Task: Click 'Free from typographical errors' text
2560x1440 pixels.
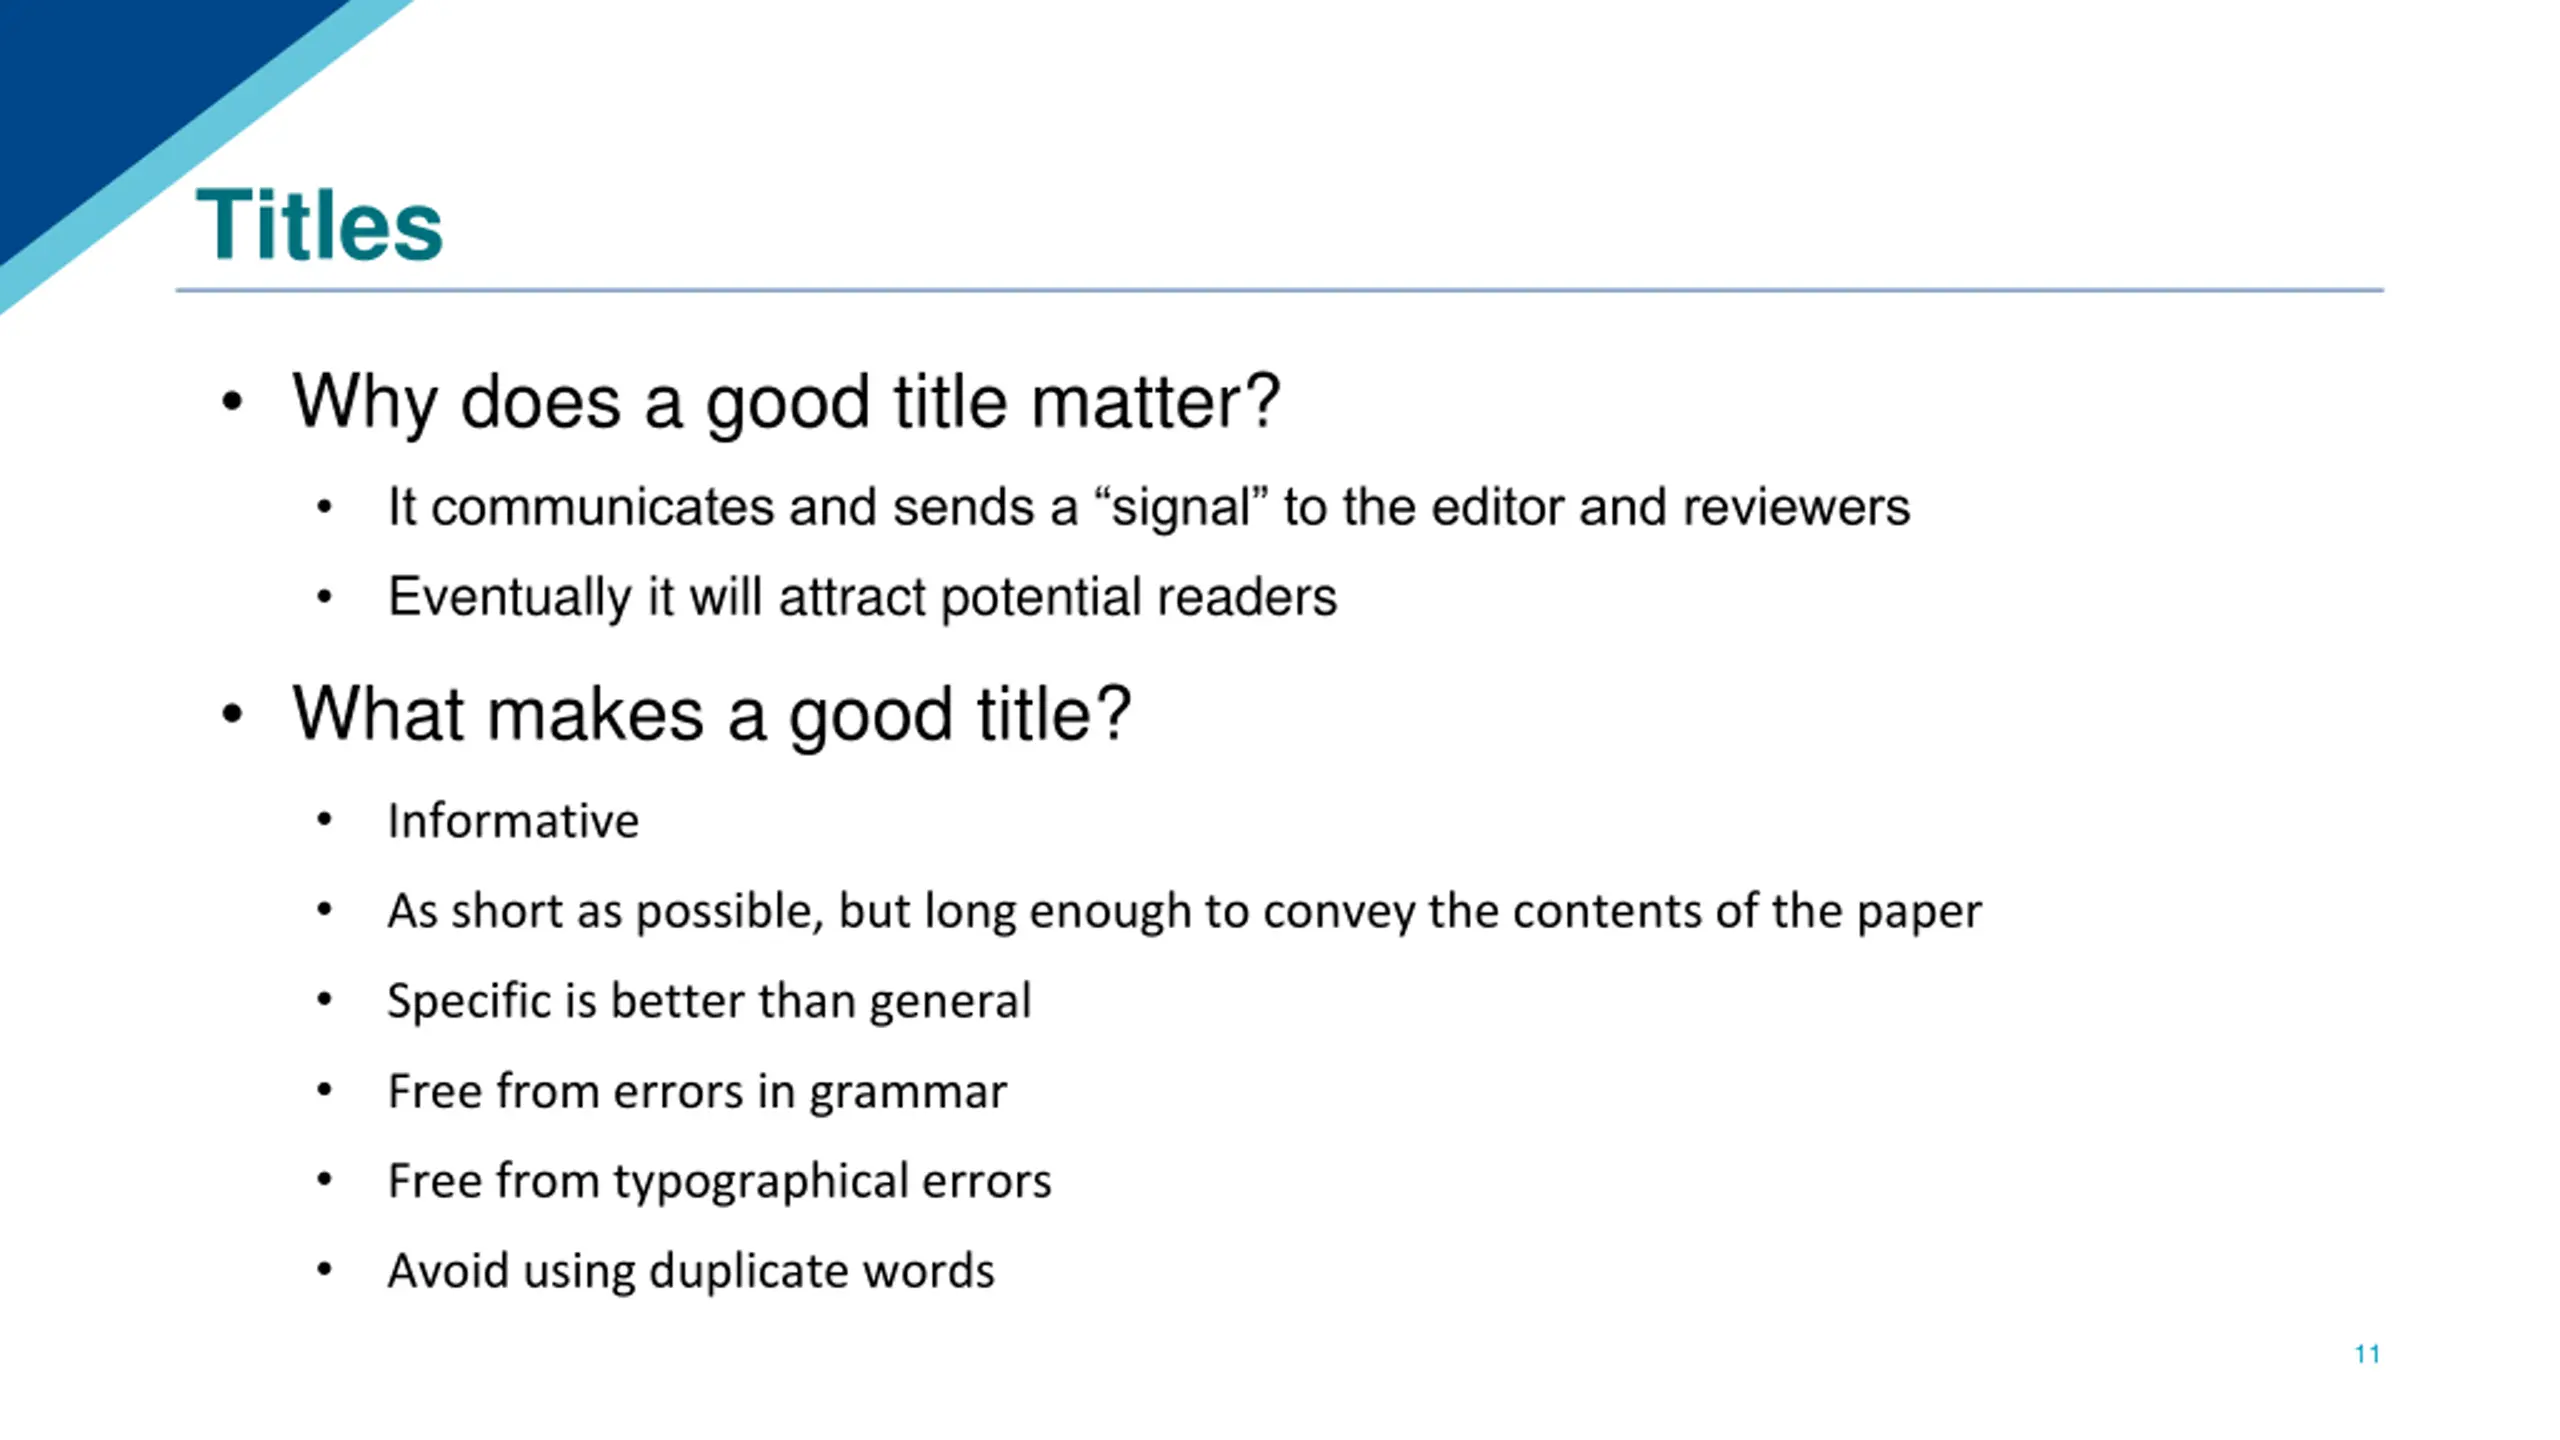Action: [719, 1182]
